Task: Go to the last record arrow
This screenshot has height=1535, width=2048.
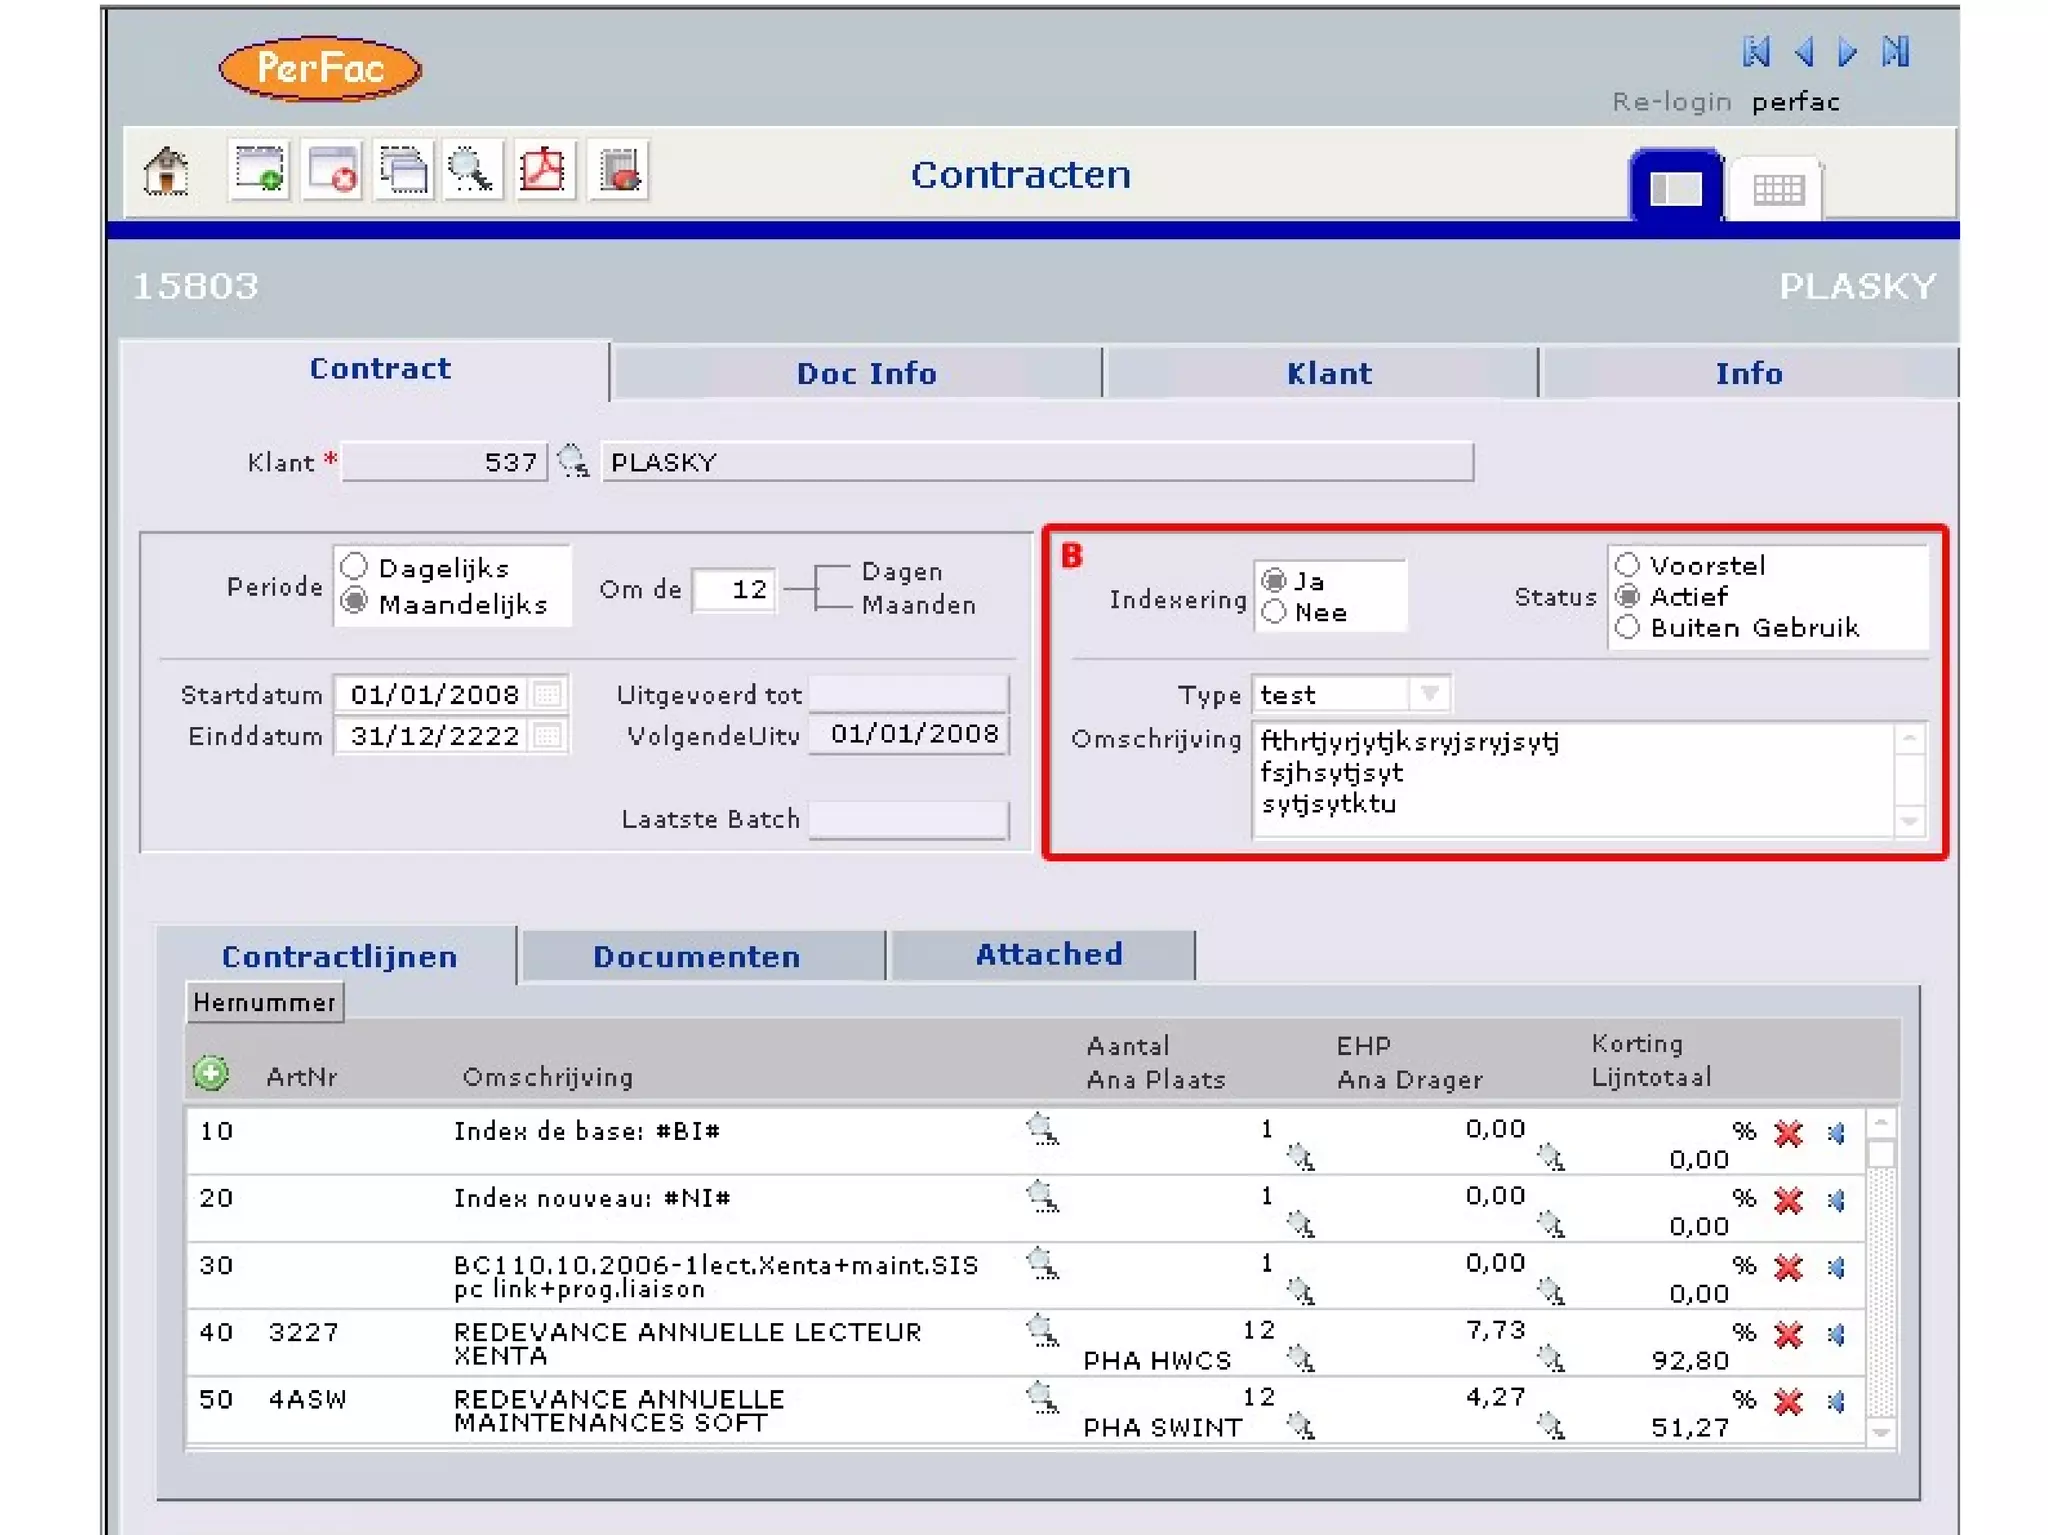Action: click(1895, 52)
